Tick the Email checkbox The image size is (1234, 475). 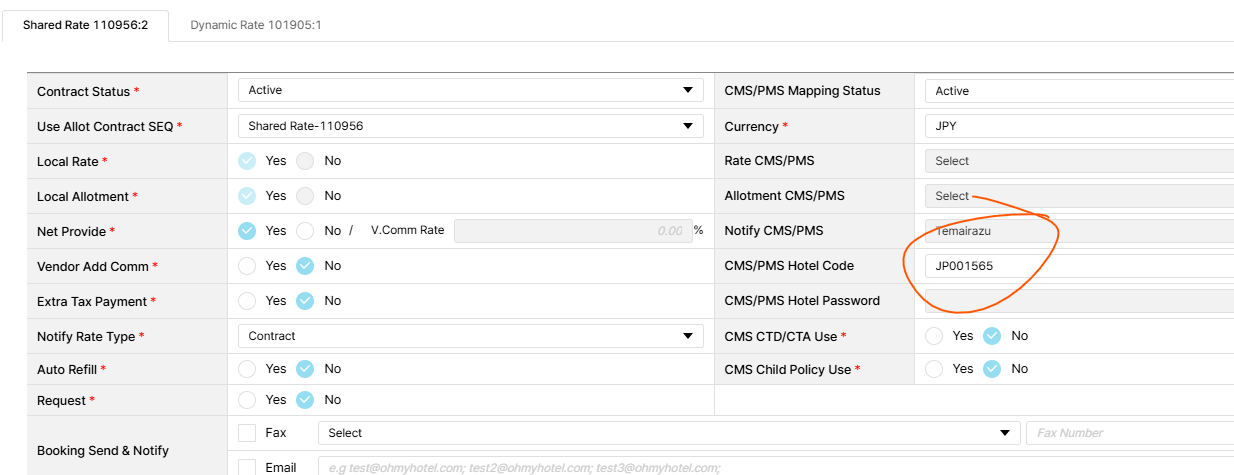[x=247, y=467]
